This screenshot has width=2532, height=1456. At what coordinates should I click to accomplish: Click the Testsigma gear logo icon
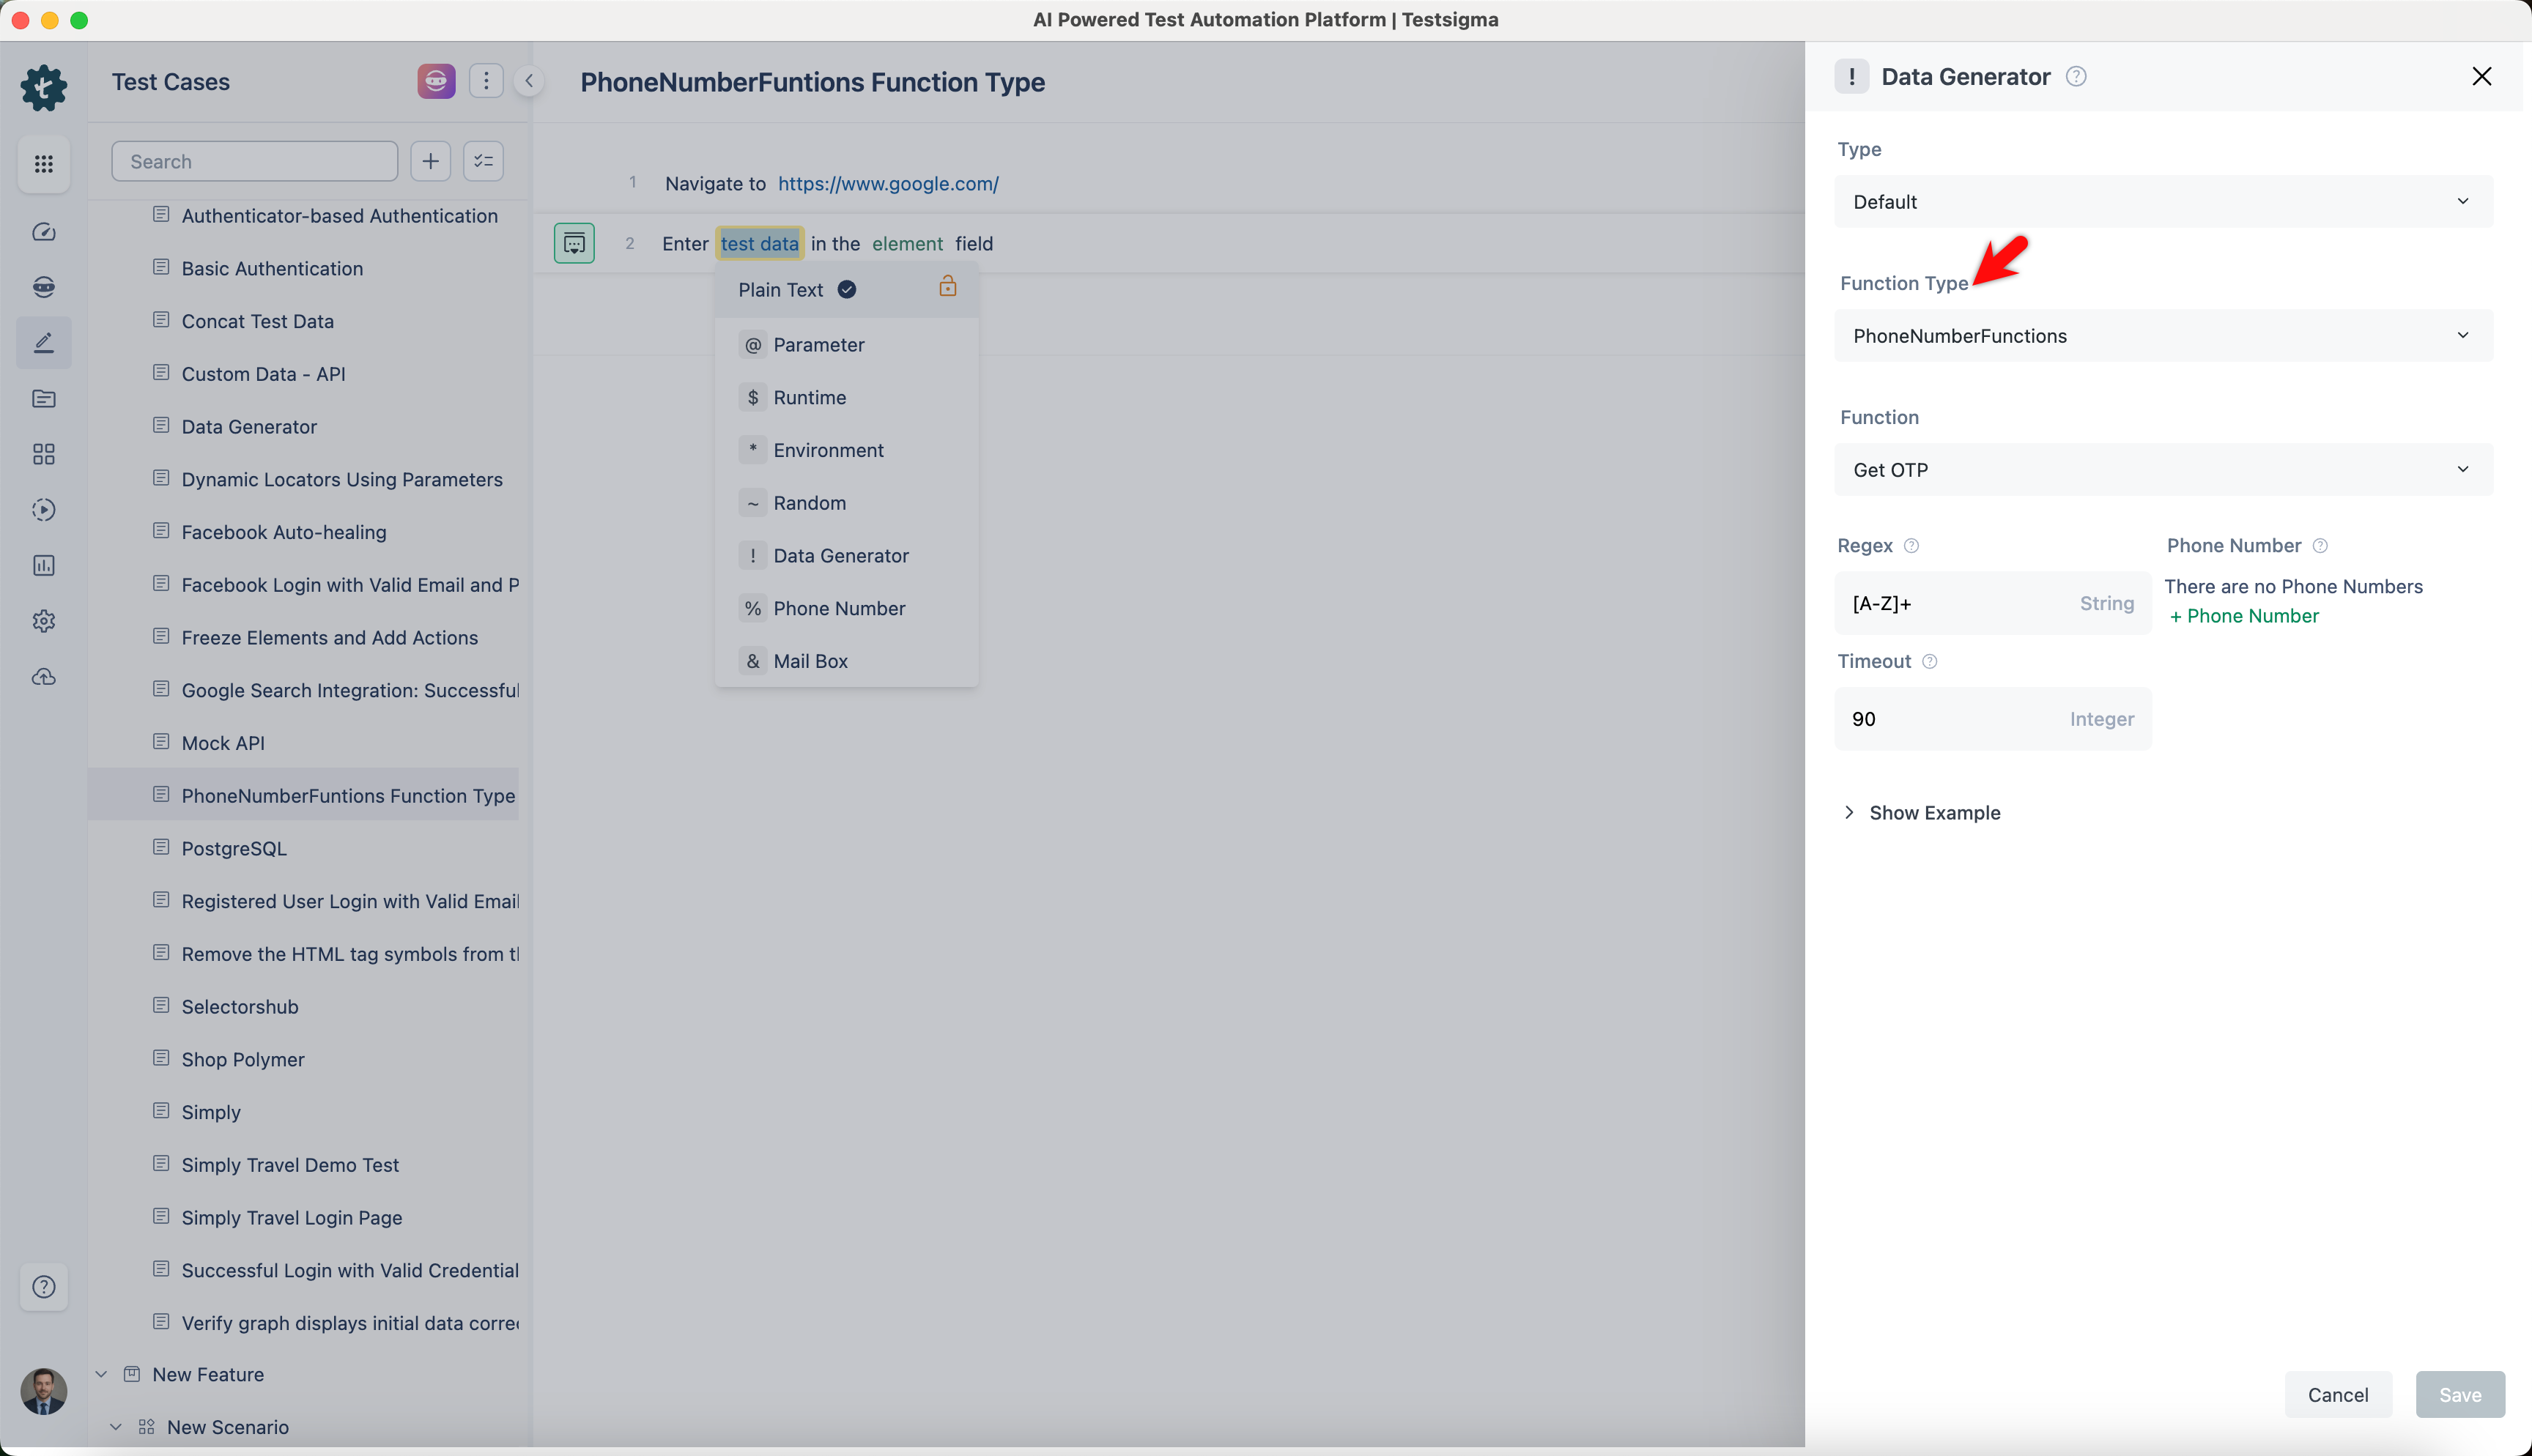43,87
